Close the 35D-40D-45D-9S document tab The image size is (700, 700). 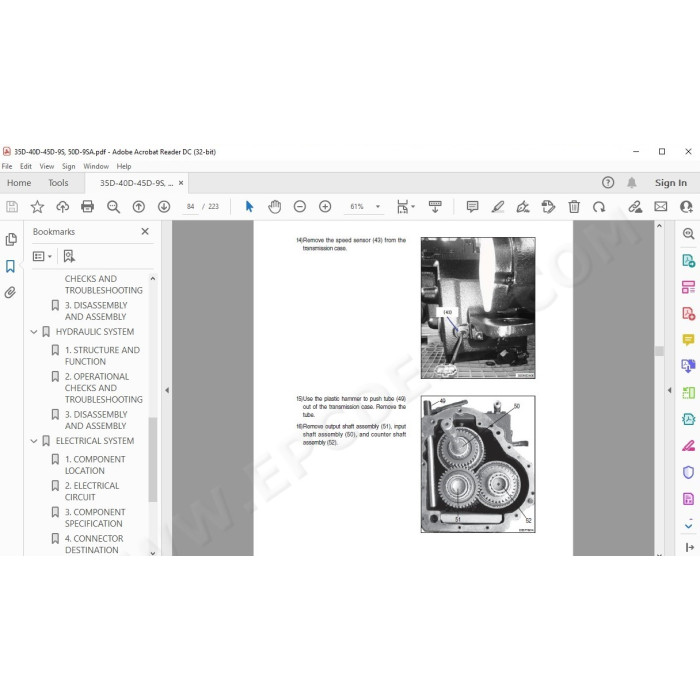[x=181, y=183]
